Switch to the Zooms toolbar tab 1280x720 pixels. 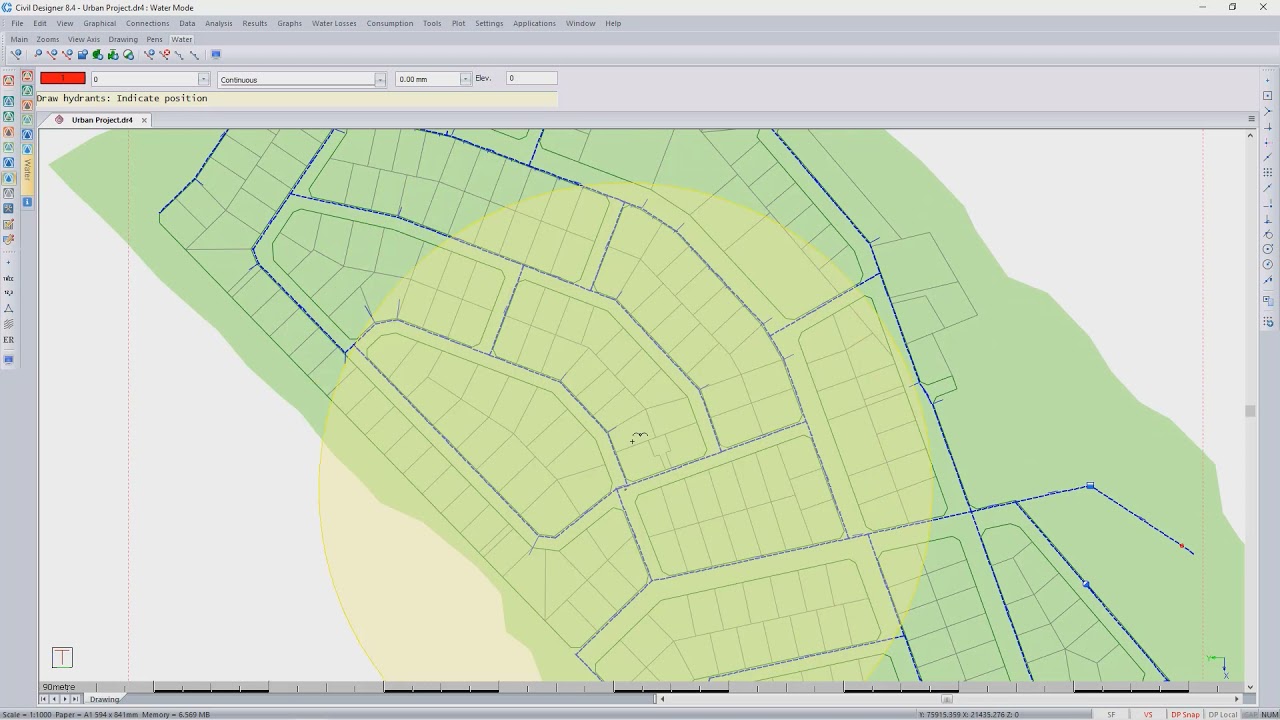pyautogui.click(x=47, y=39)
